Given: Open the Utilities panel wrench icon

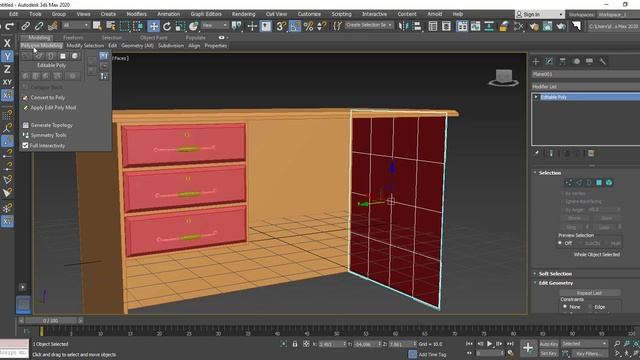Looking at the screenshot, I should [602, 62].
